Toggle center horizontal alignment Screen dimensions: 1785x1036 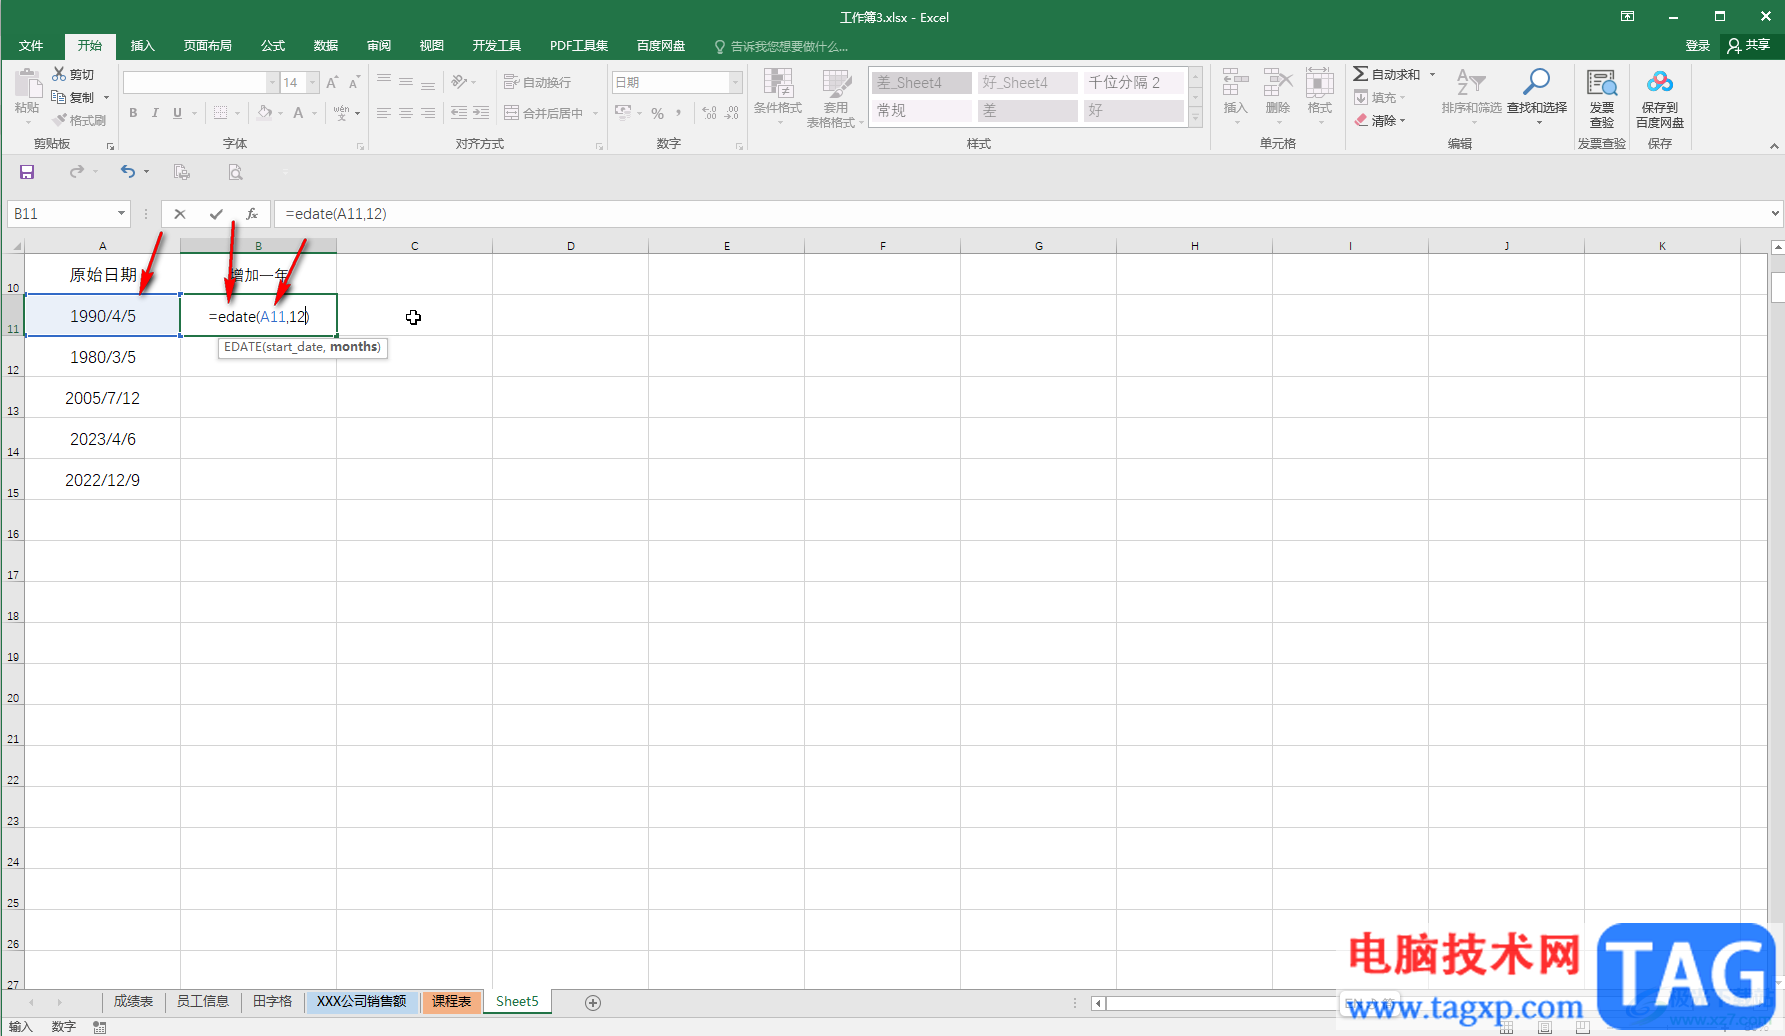click(406, 113)
